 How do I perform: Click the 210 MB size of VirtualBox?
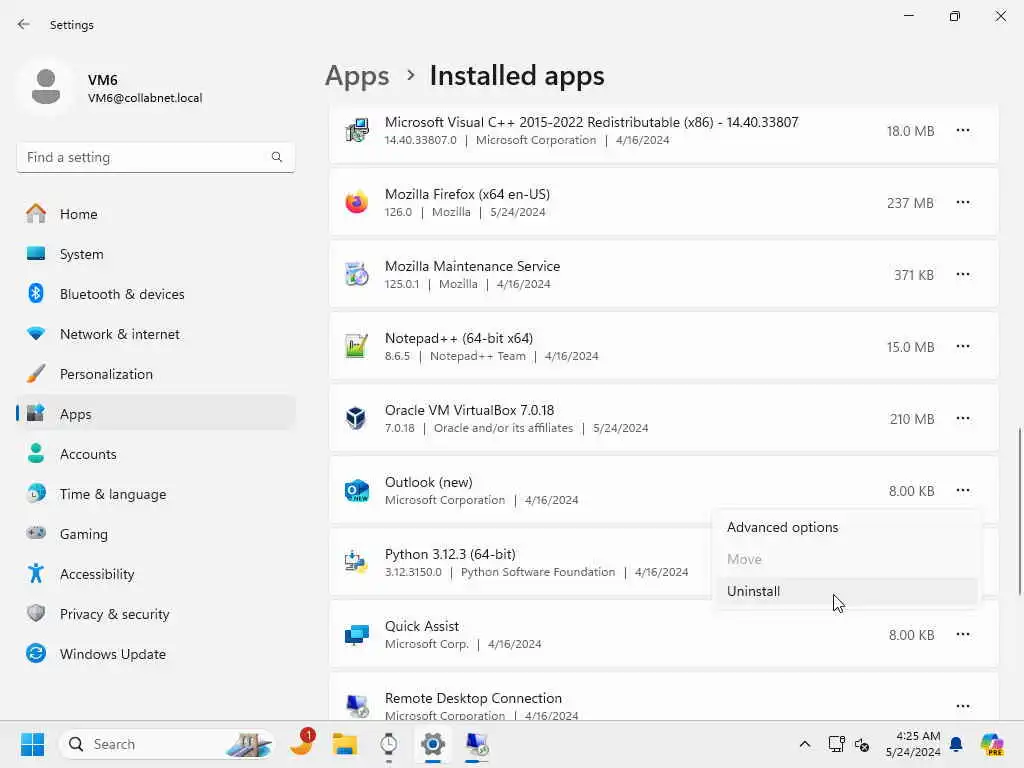[x=912, y=419]
